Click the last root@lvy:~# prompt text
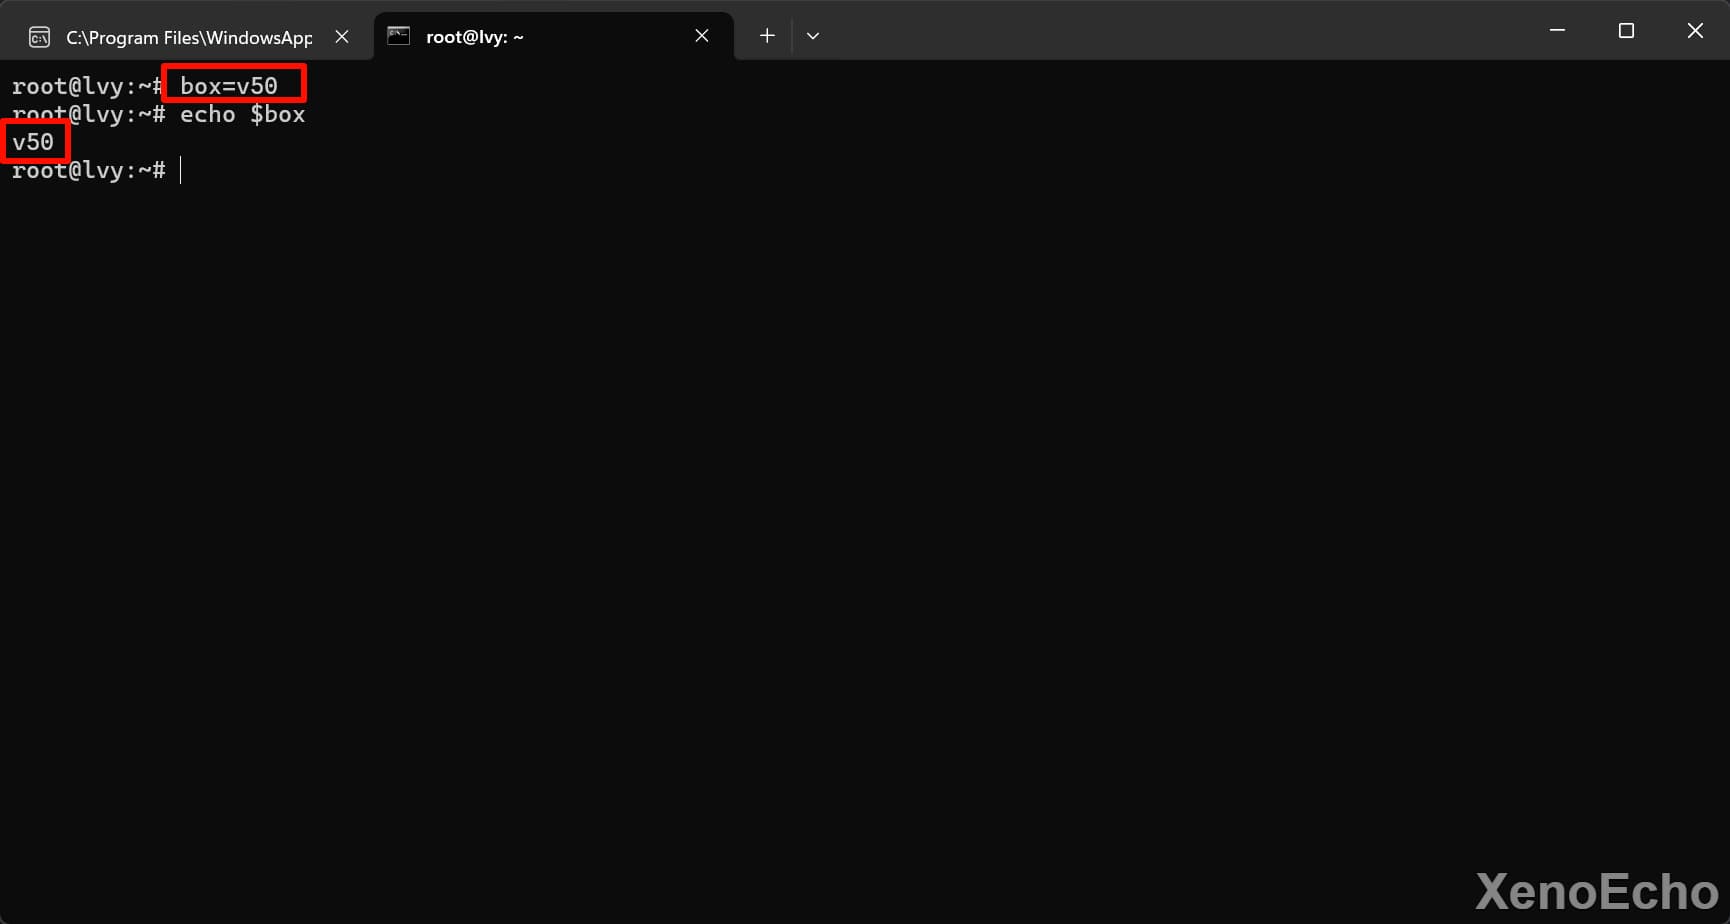The image size is (1730, 924). pyautogui.click(x=88, y=171)
